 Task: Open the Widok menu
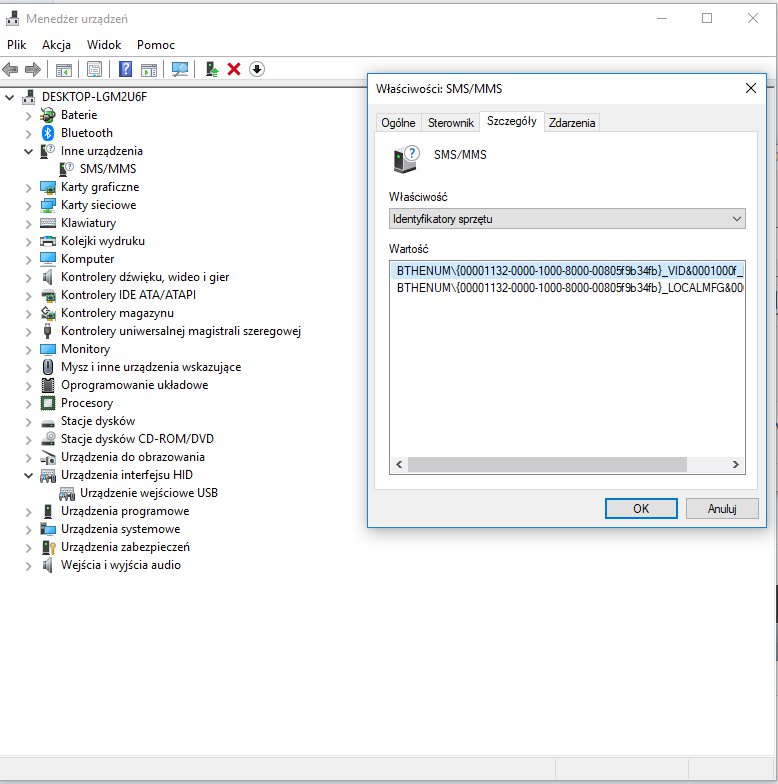tap(104, 45)
